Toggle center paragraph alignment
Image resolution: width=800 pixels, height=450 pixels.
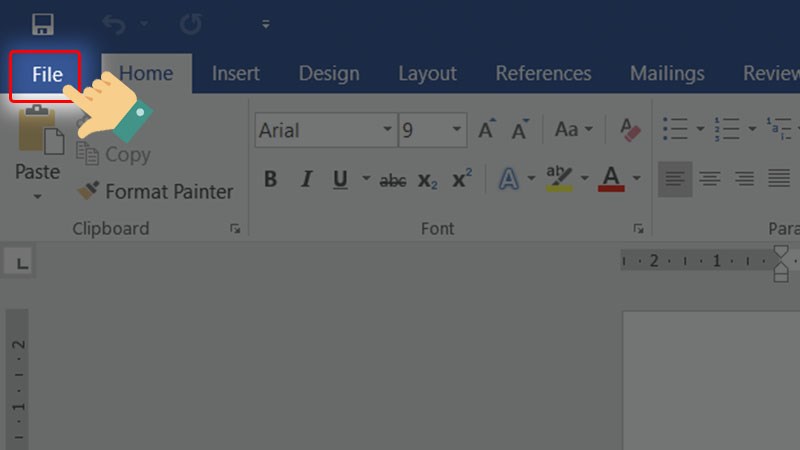coord(710,179)
